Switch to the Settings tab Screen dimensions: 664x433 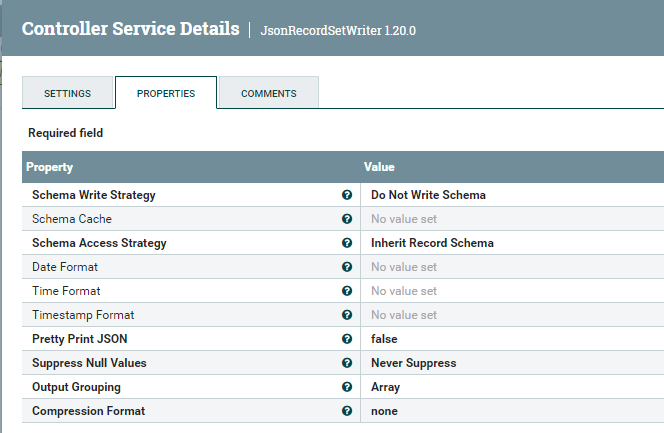[67, 93]
